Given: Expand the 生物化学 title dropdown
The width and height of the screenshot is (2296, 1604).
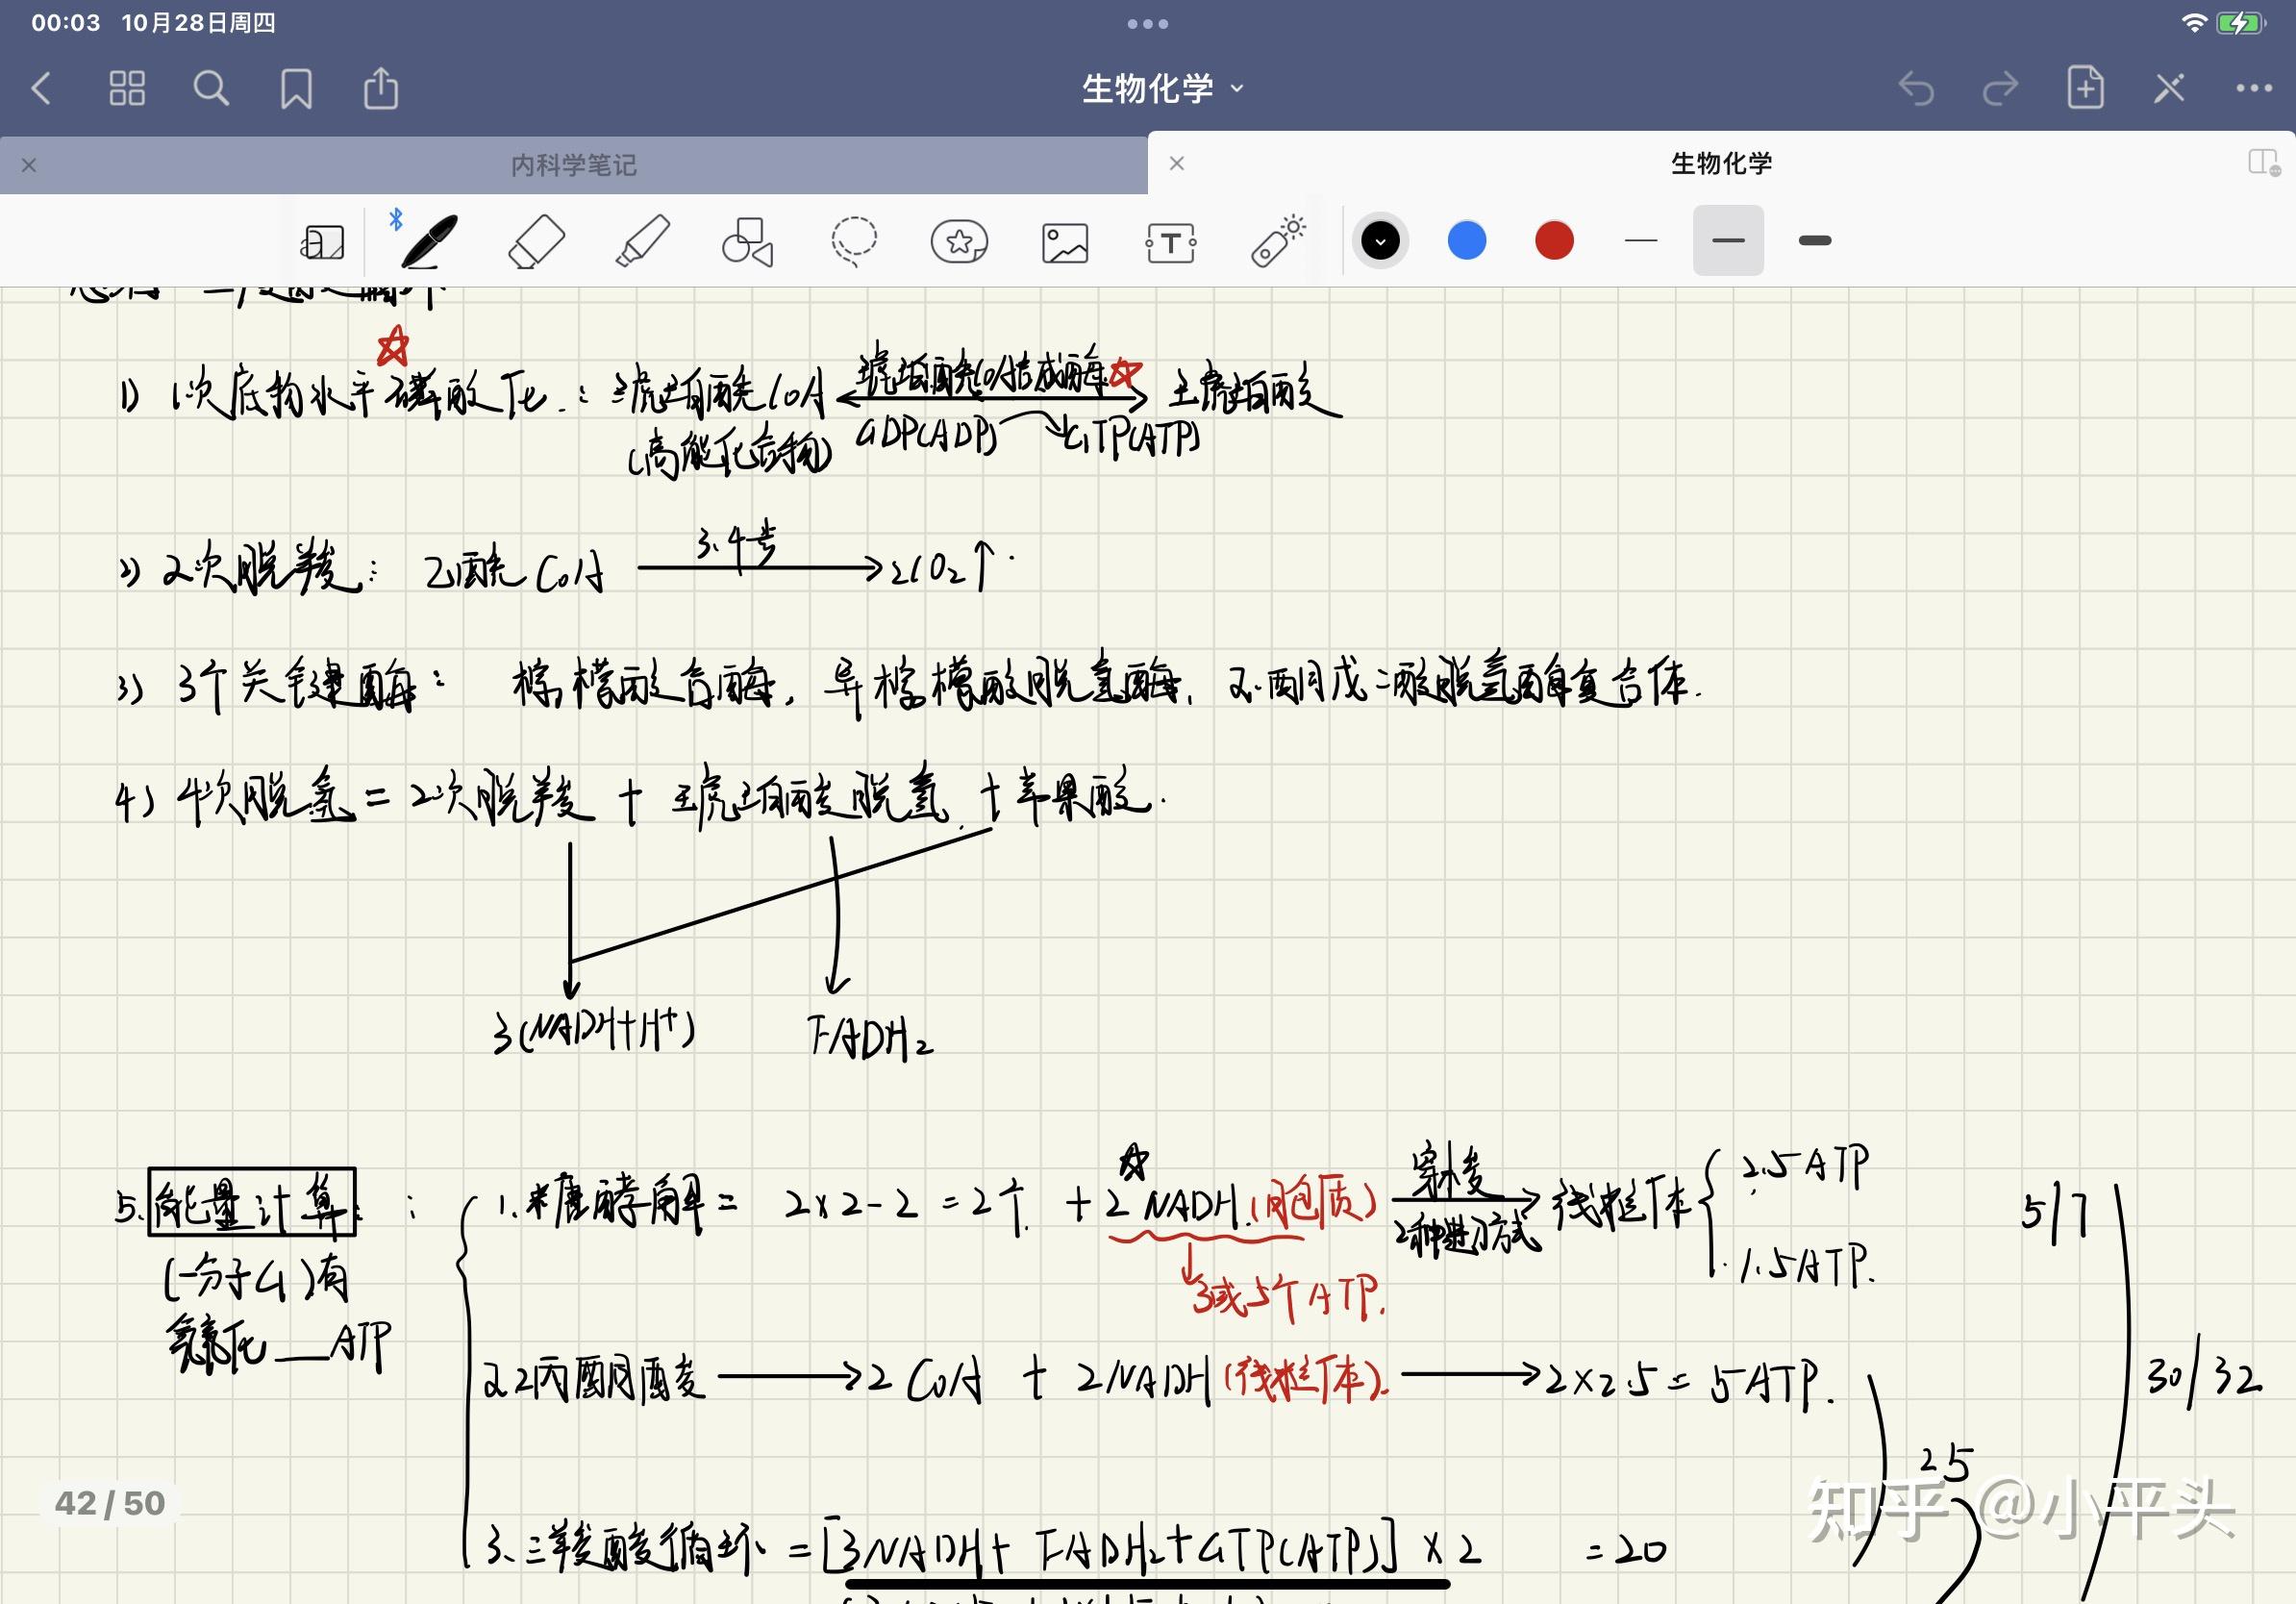Looking at the screenshot, I should [1163, 89].
